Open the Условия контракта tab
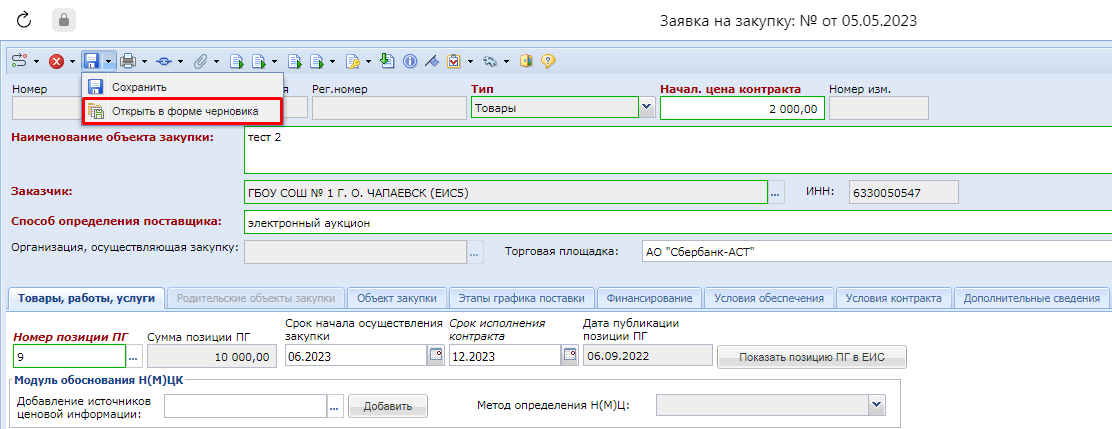Screen dimensions: 1112x429 pos(893,297)
